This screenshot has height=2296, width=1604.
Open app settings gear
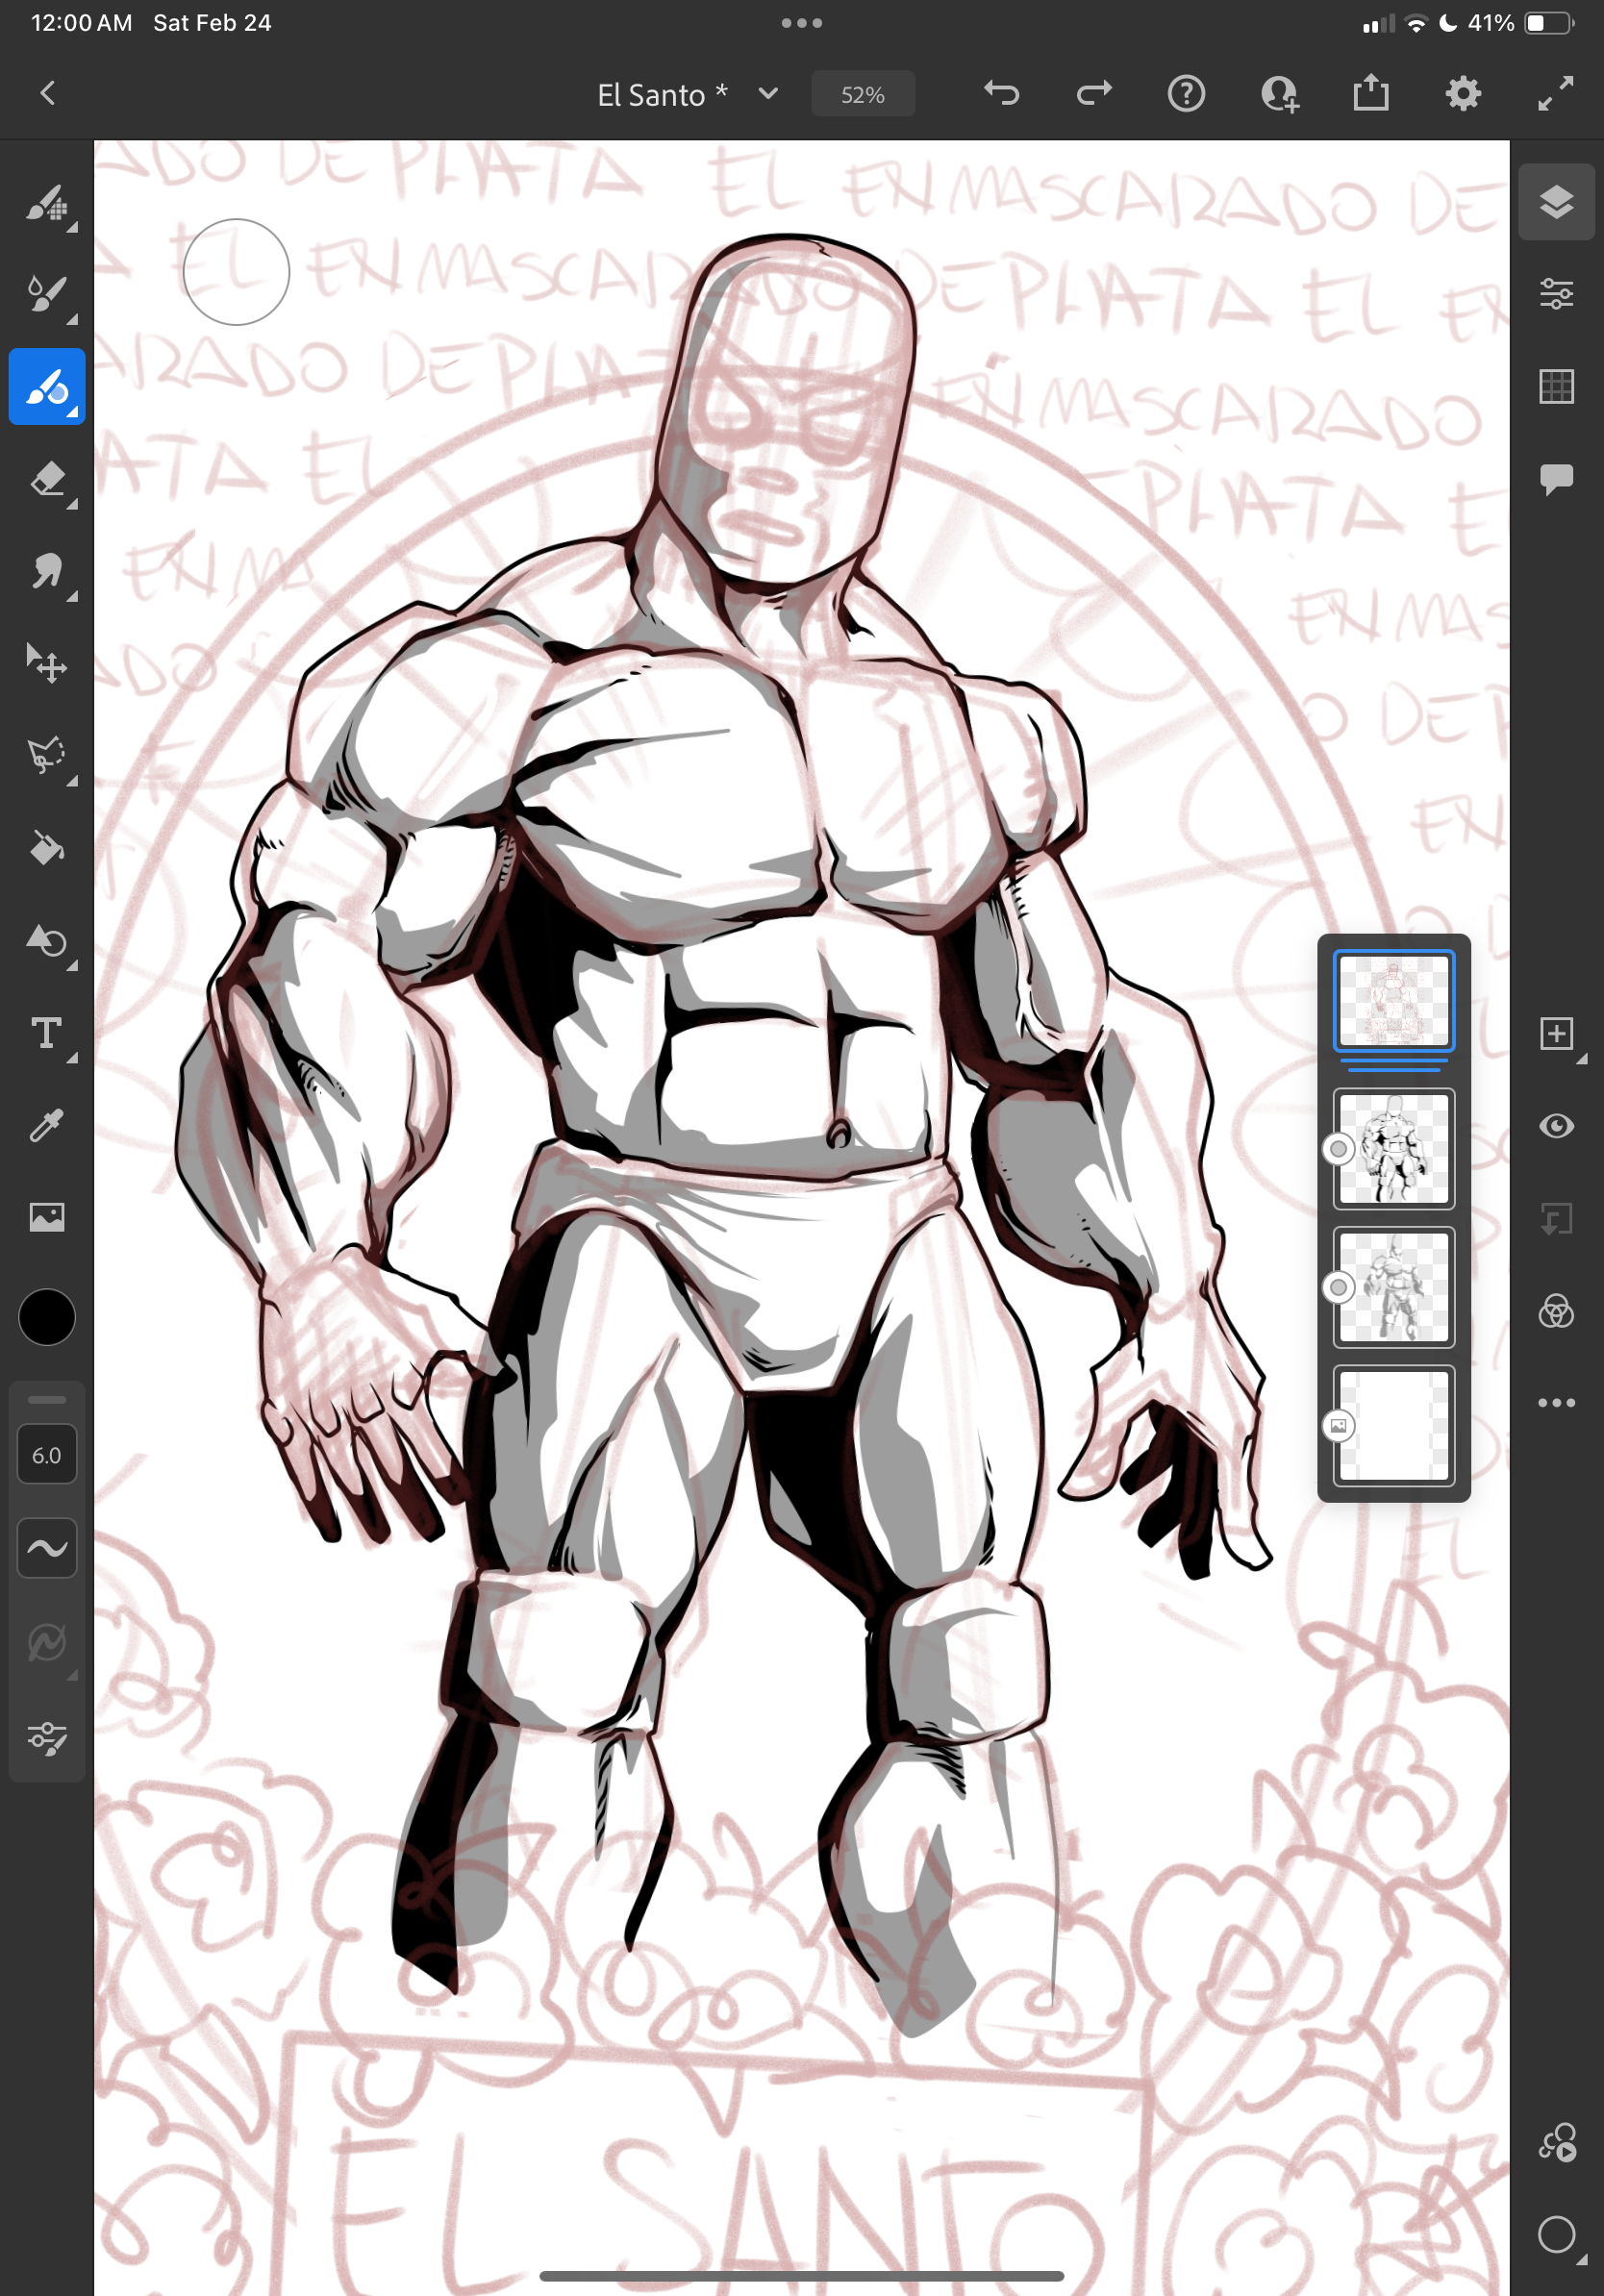tap(1463, 94)
